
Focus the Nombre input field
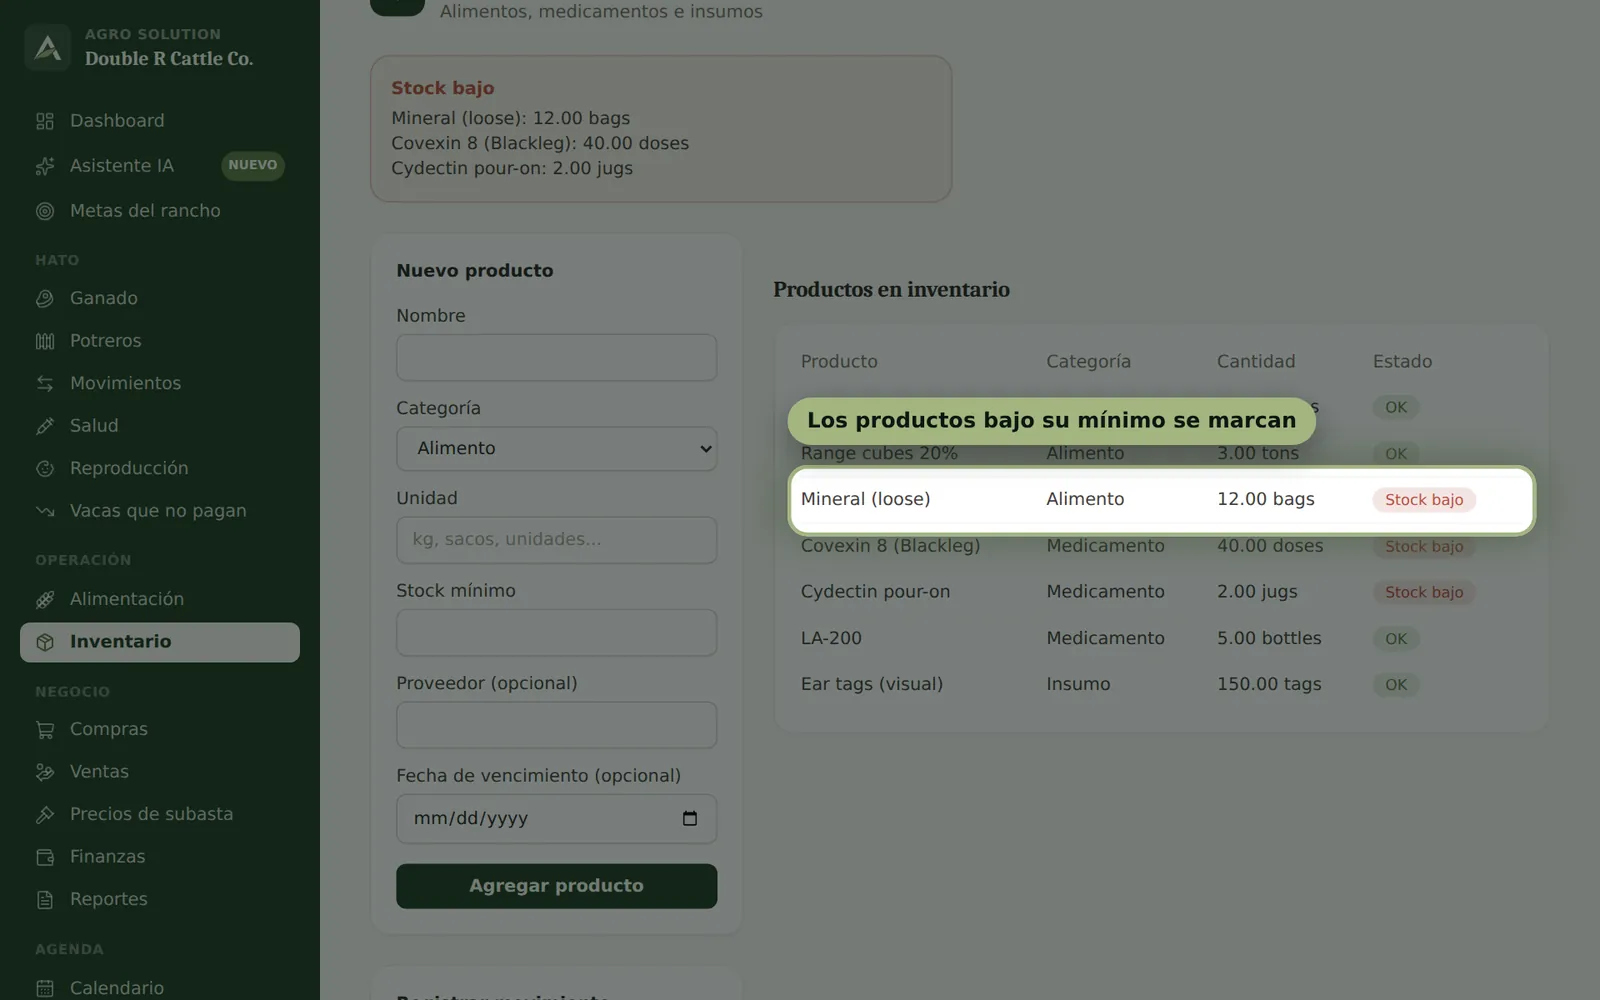tap(556, 357)
